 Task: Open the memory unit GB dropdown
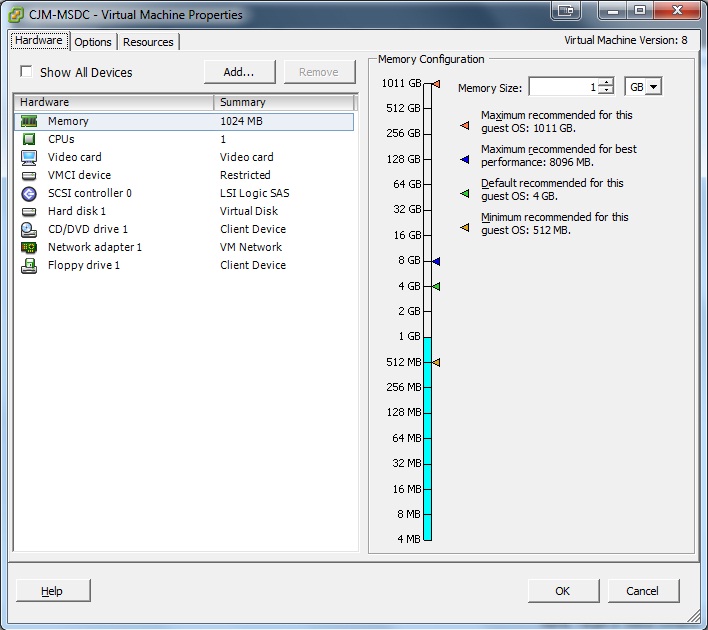click(643, 87)
